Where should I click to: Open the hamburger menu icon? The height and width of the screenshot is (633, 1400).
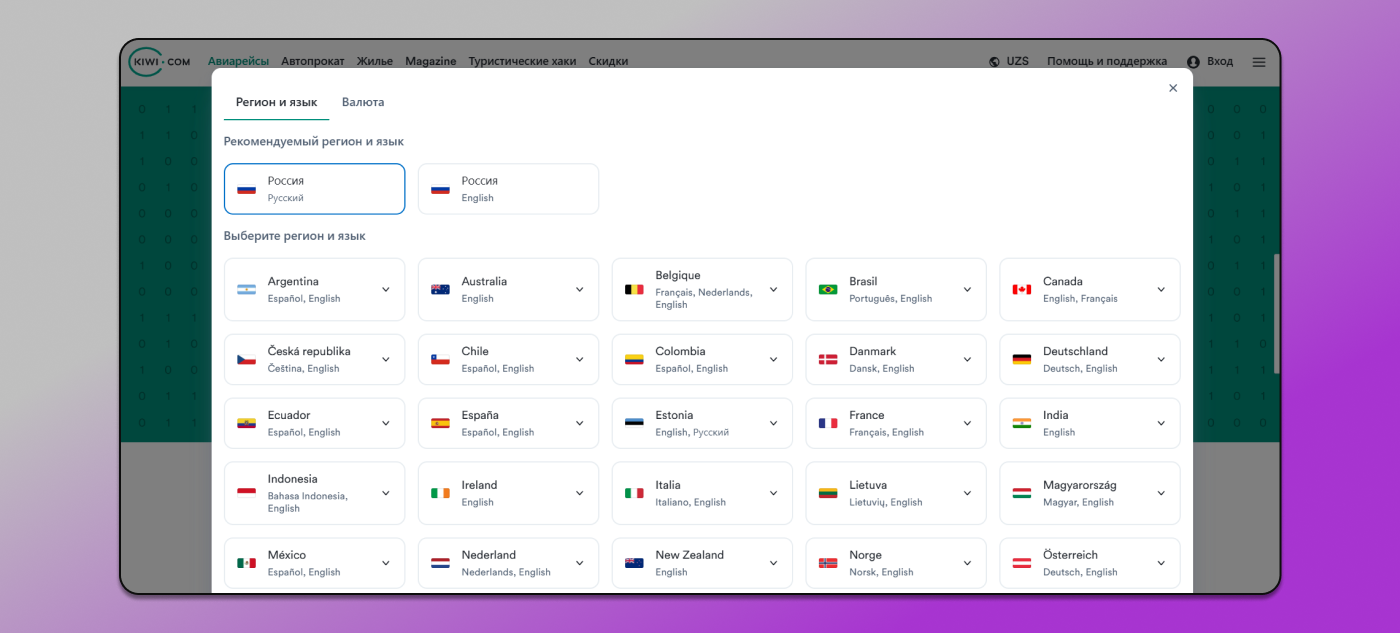pyautogui.click(x=1259, y=62)
